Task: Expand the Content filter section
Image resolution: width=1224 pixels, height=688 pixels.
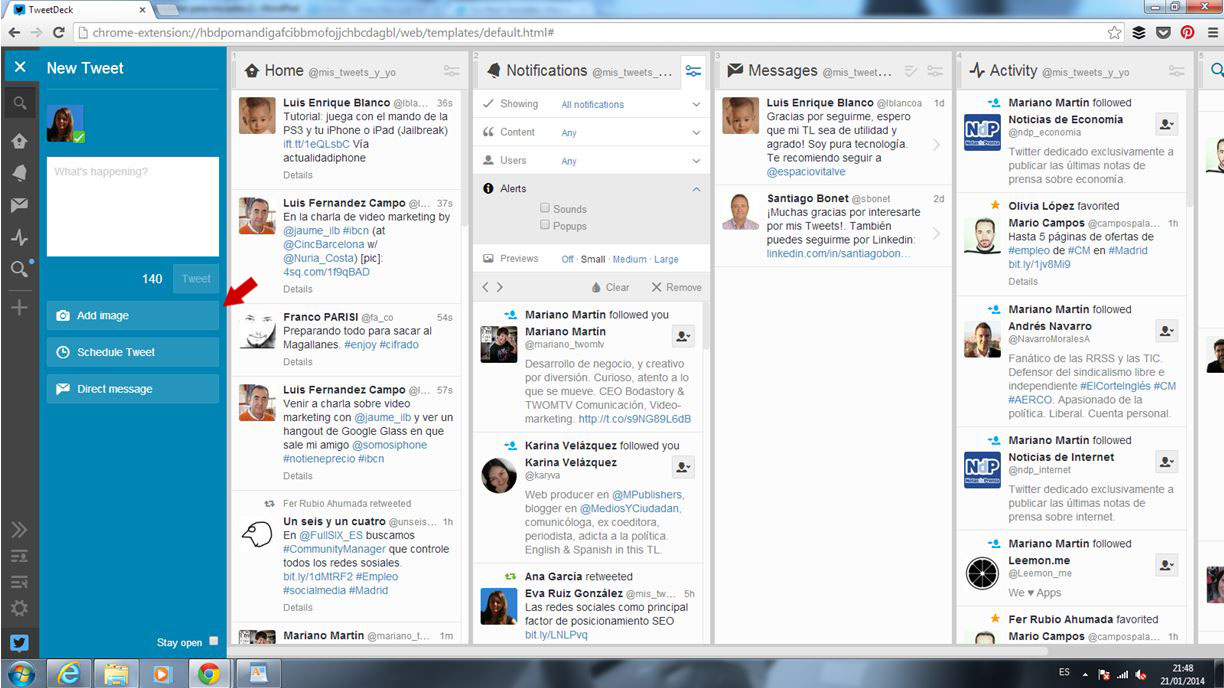Action: pyautogui.click(x=696, y=132)
